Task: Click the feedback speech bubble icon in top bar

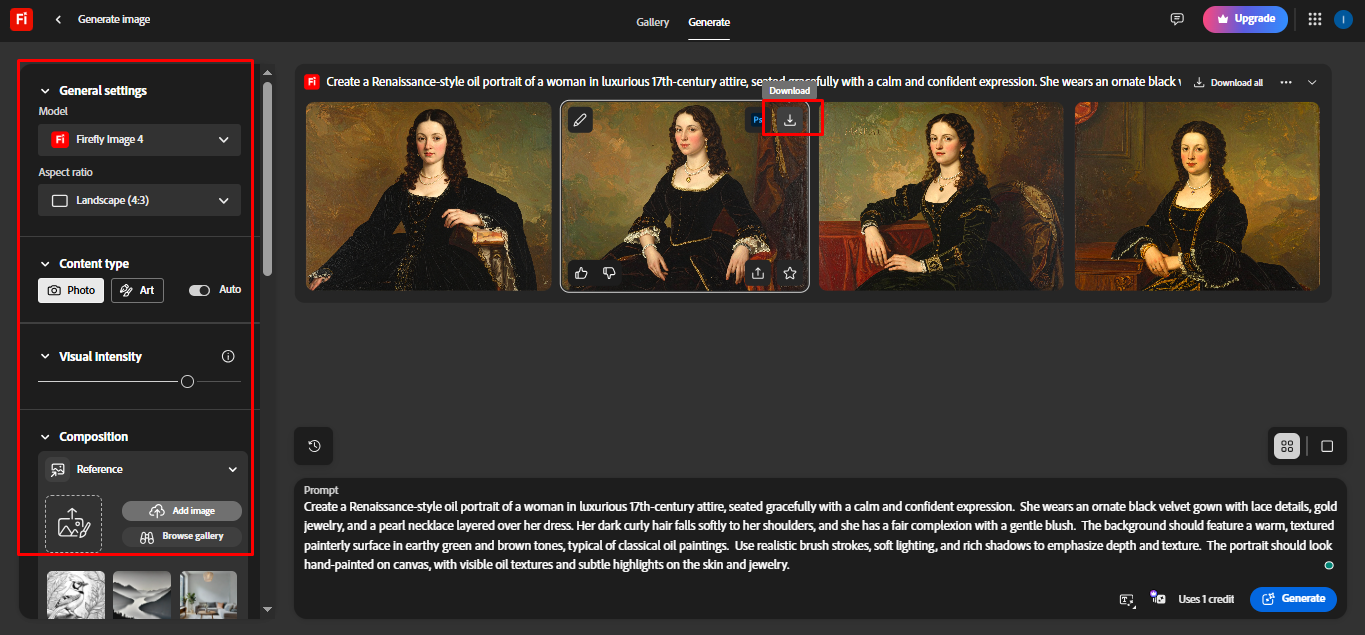Action: 1176,18
